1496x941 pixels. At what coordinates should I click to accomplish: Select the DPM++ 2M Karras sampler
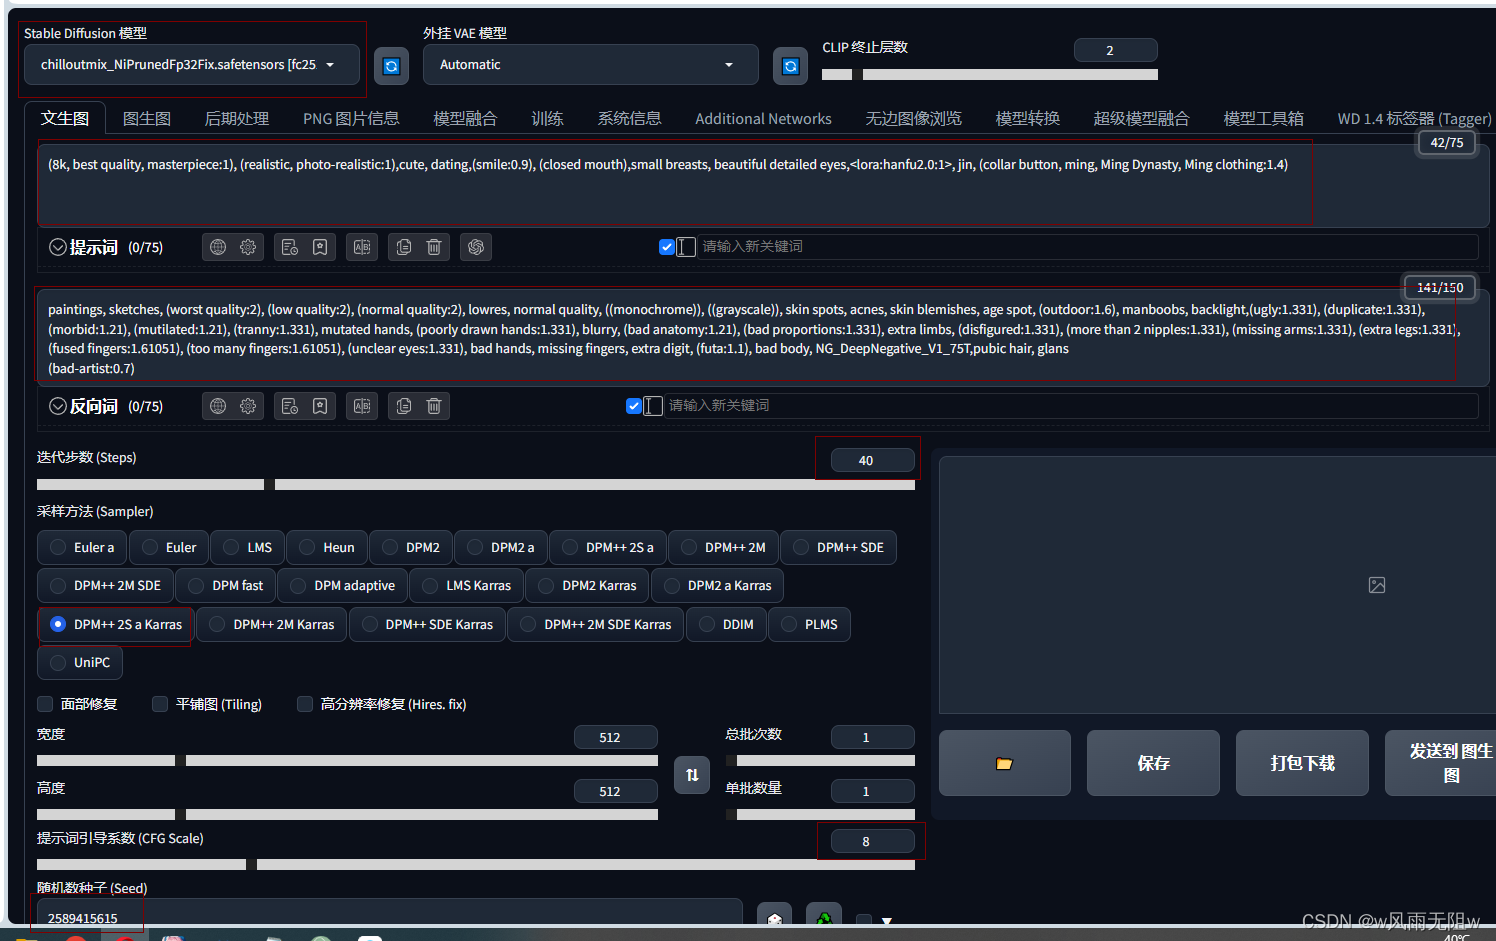(x=272, y=624)
